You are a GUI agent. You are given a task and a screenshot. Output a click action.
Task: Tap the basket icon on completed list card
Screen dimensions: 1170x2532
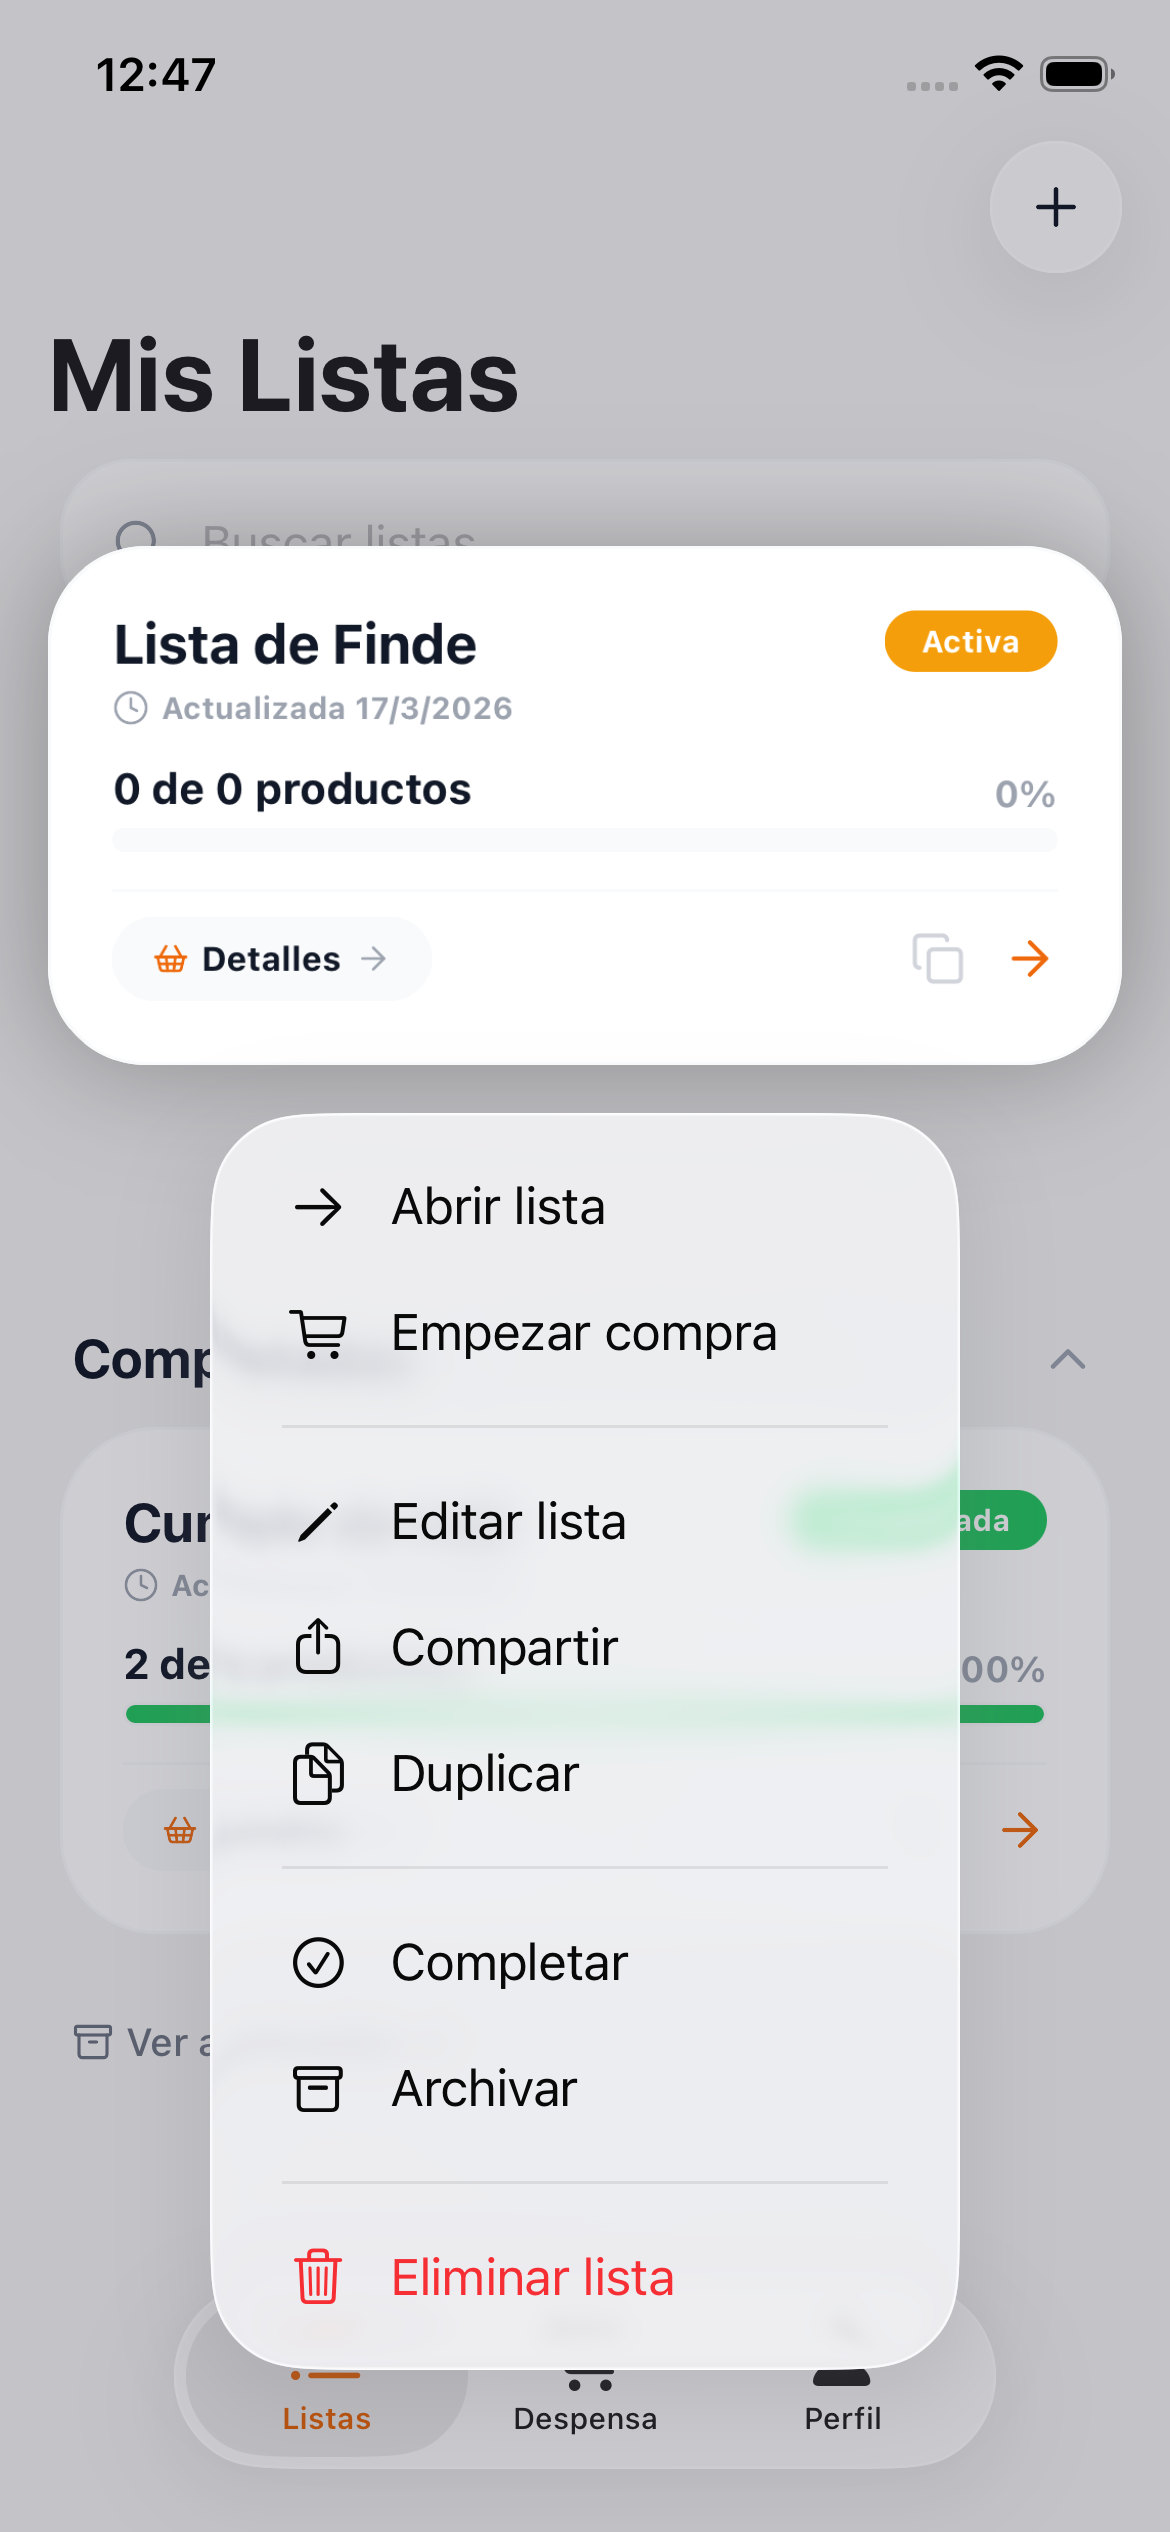pyautogui.click(x=180, y=1831)
